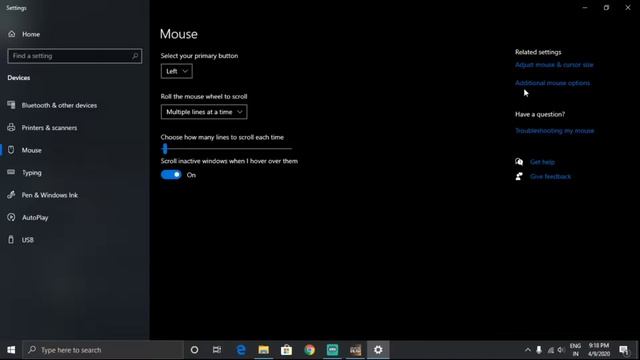Click the search magnifier in Find a setting
The image size is (640, 360).
(x=135, y=56)
